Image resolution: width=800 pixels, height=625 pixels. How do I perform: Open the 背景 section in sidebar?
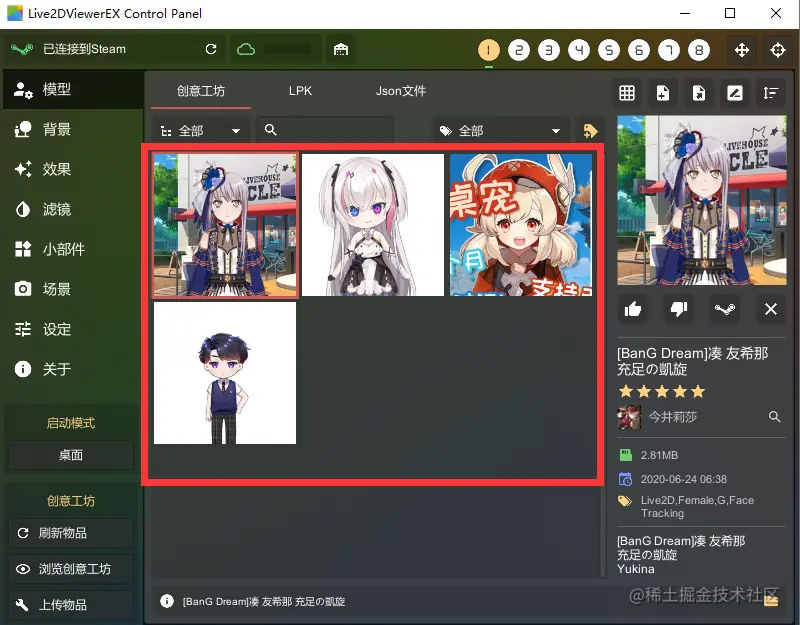tap(72, 130)
